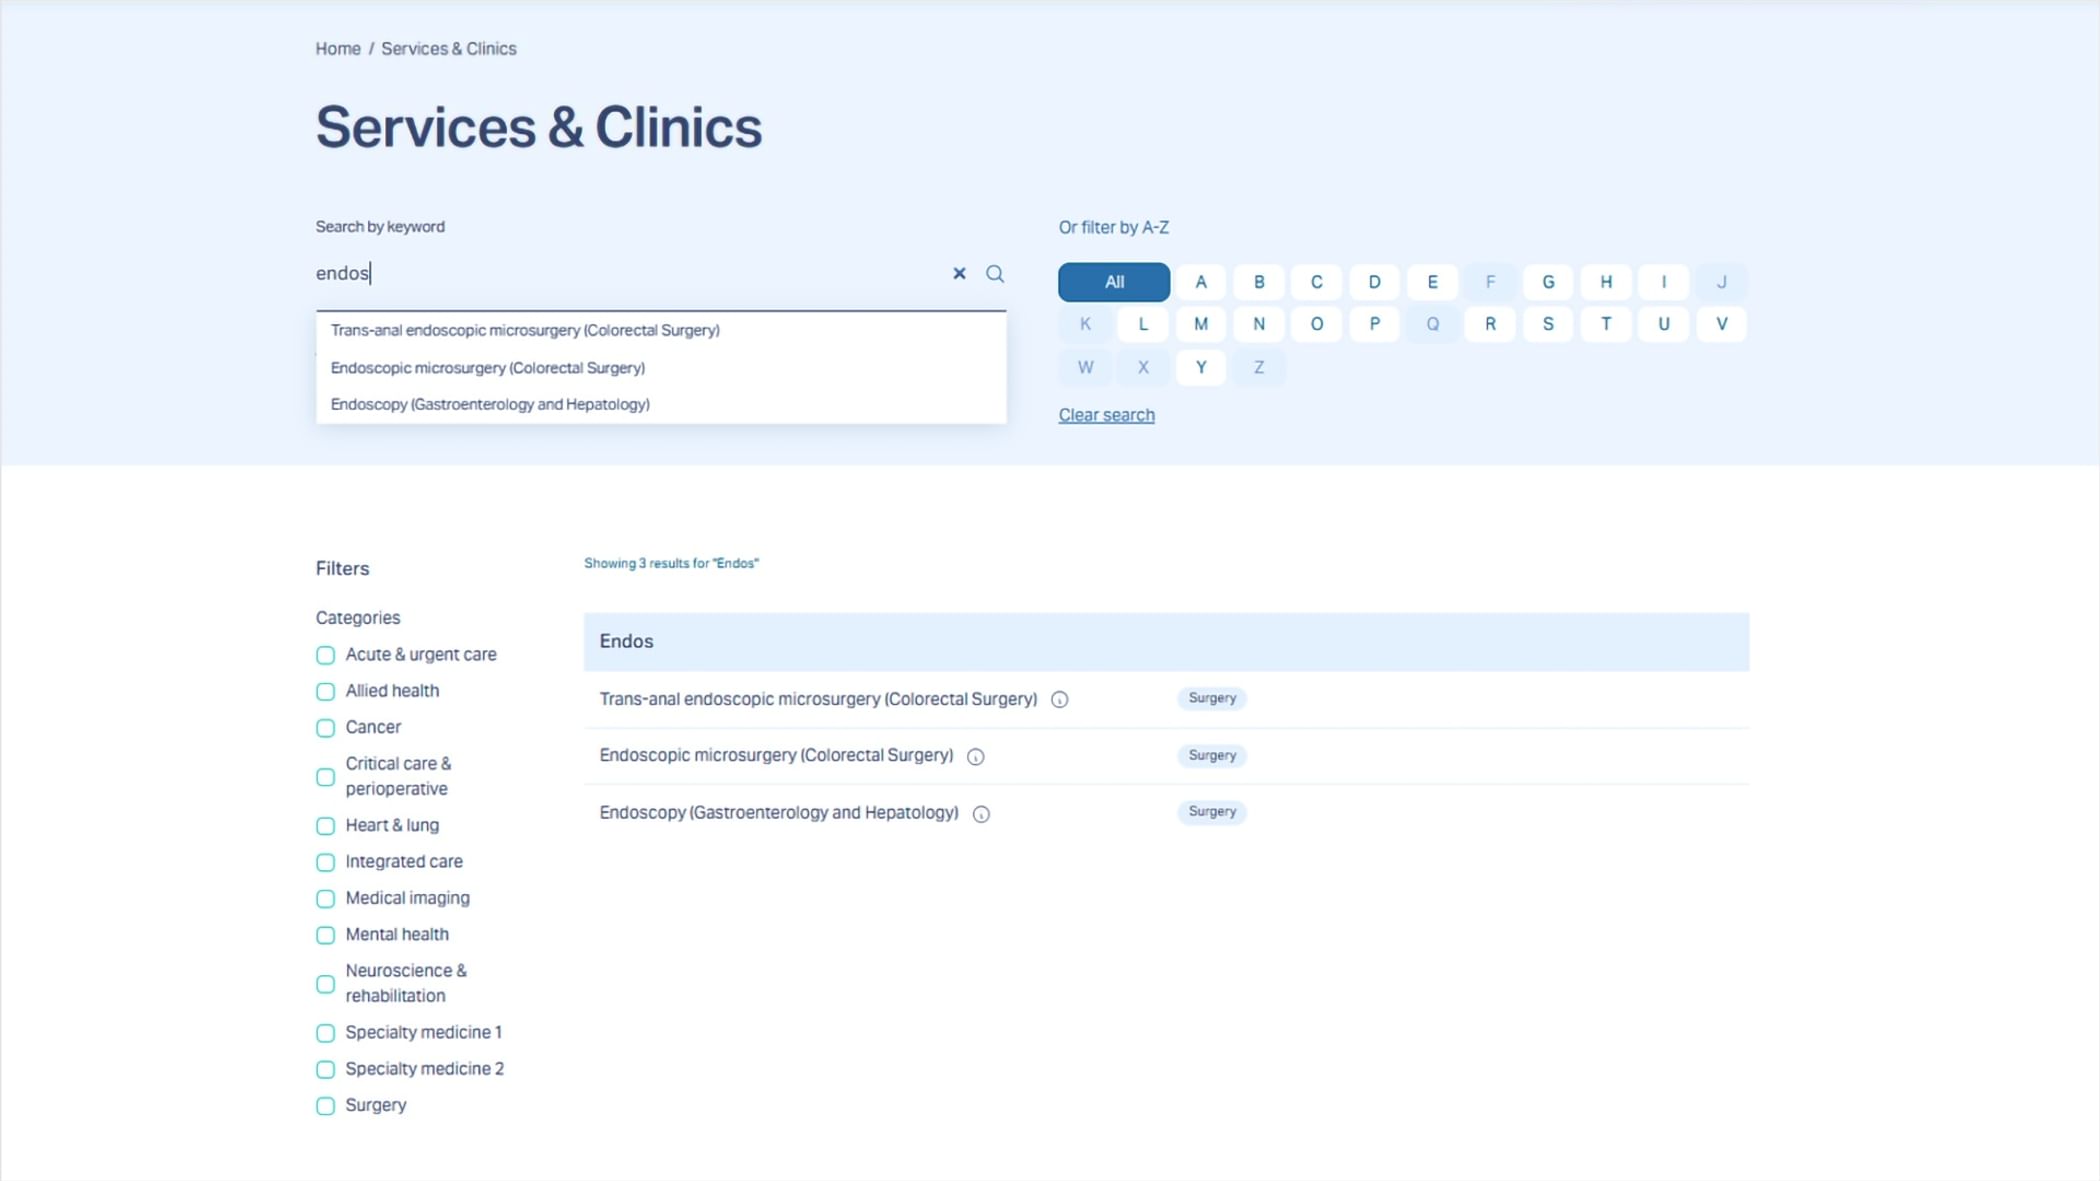The height and width of the screenshot is (1181, 2100).
Task: Click Surgery tag on Endoscopic microsurgery row
Action: coord(1211,755)
